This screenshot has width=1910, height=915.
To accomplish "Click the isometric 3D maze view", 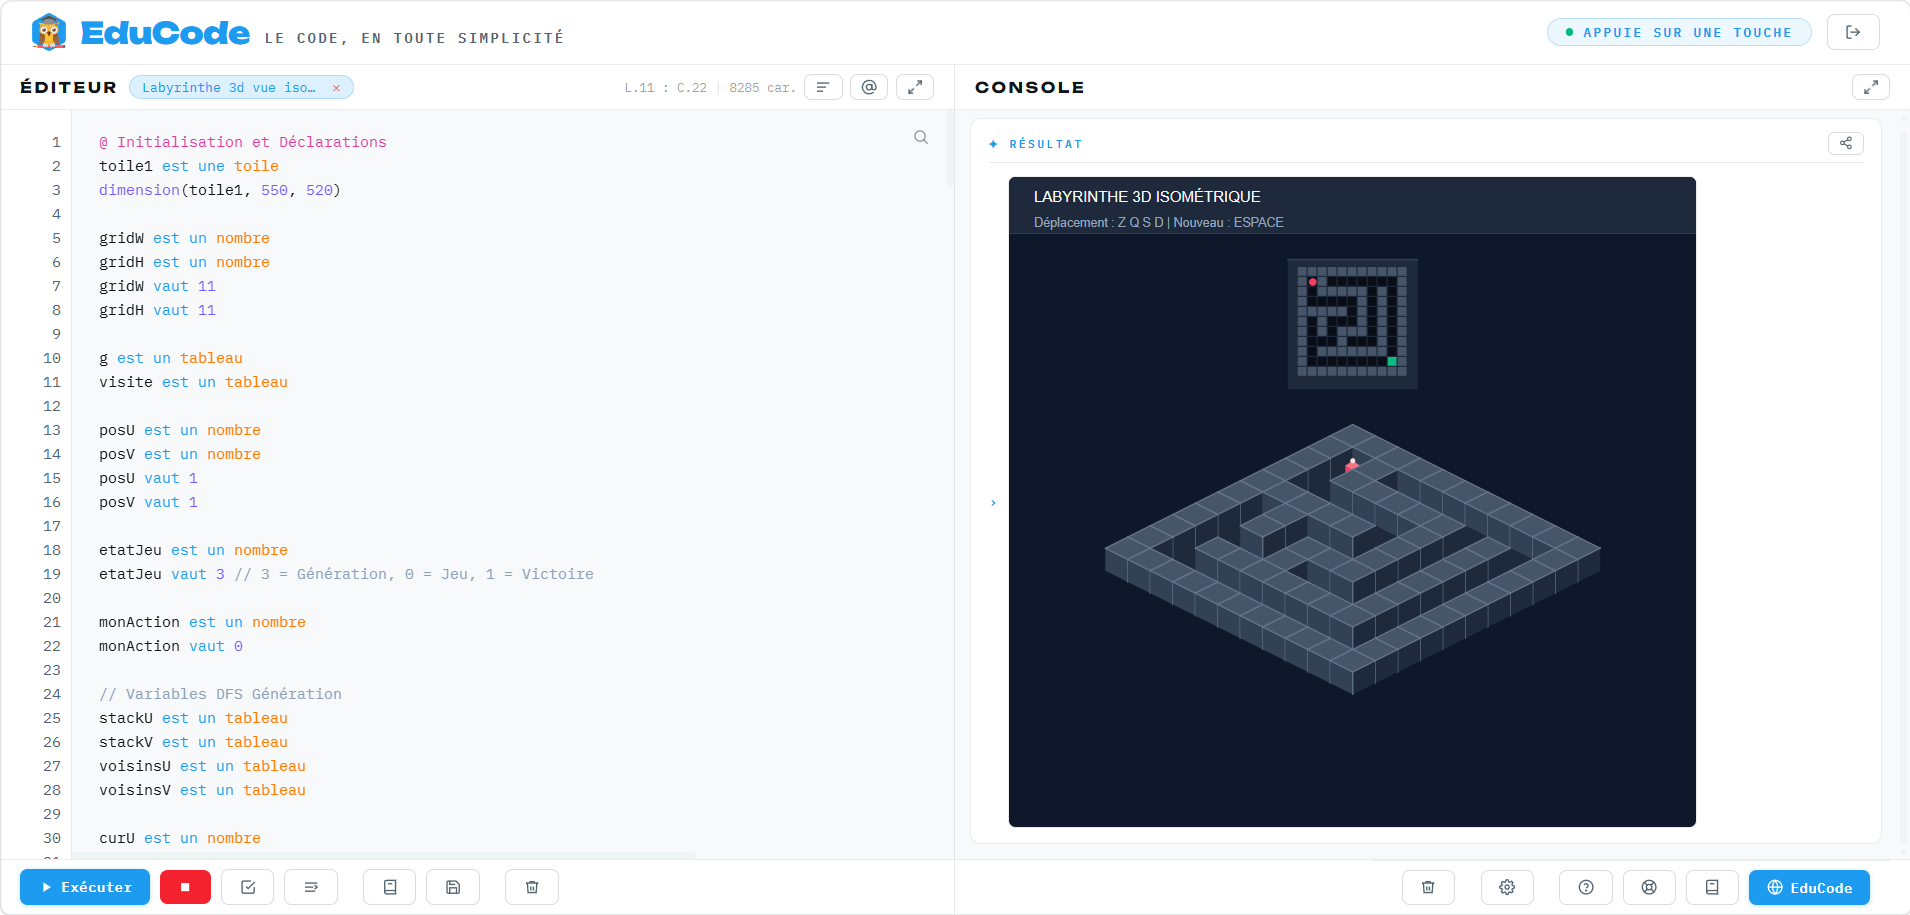I will point(1352,559).
